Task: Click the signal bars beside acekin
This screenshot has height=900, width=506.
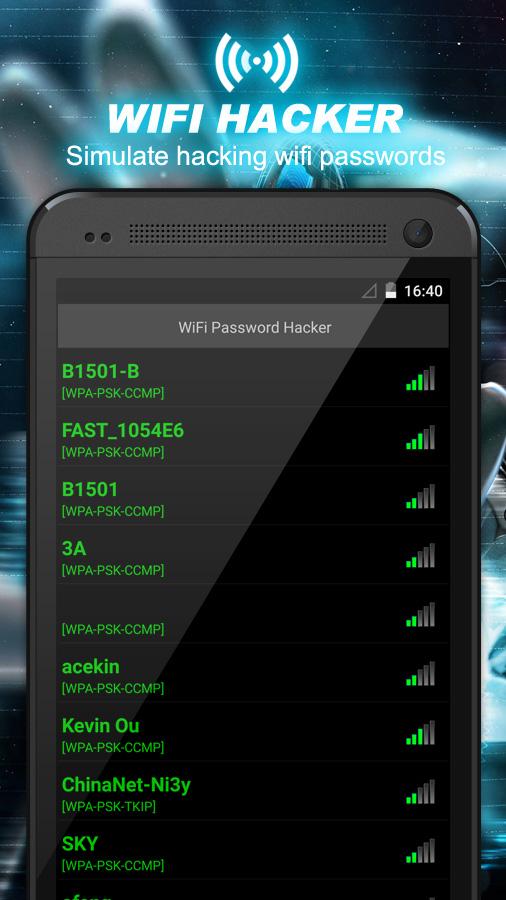Action: point(421,674)
